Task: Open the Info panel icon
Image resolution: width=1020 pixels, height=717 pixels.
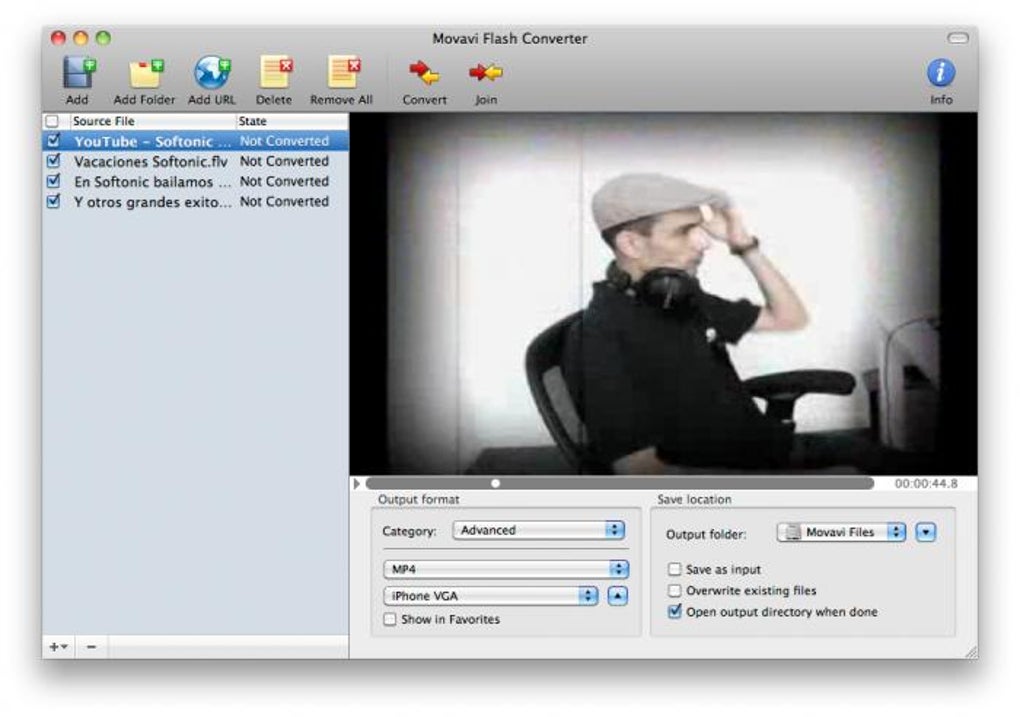Action: (x=941, y=73)
